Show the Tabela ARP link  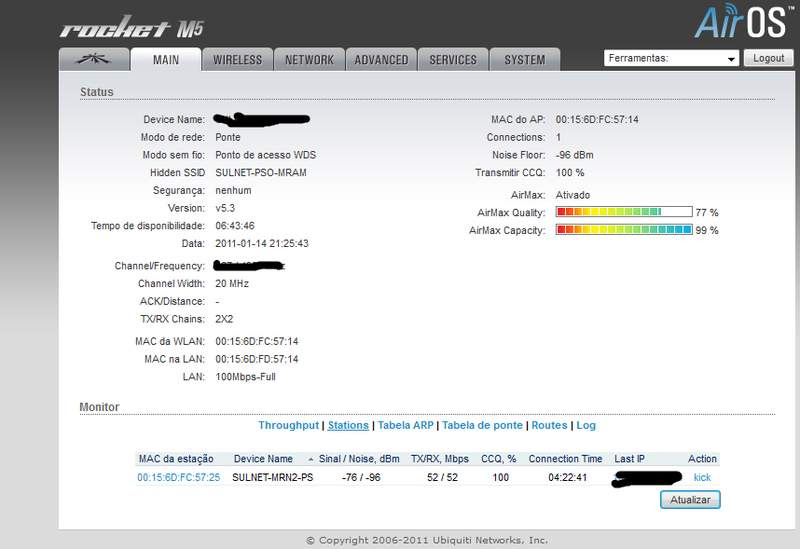(x=406, y=425)
